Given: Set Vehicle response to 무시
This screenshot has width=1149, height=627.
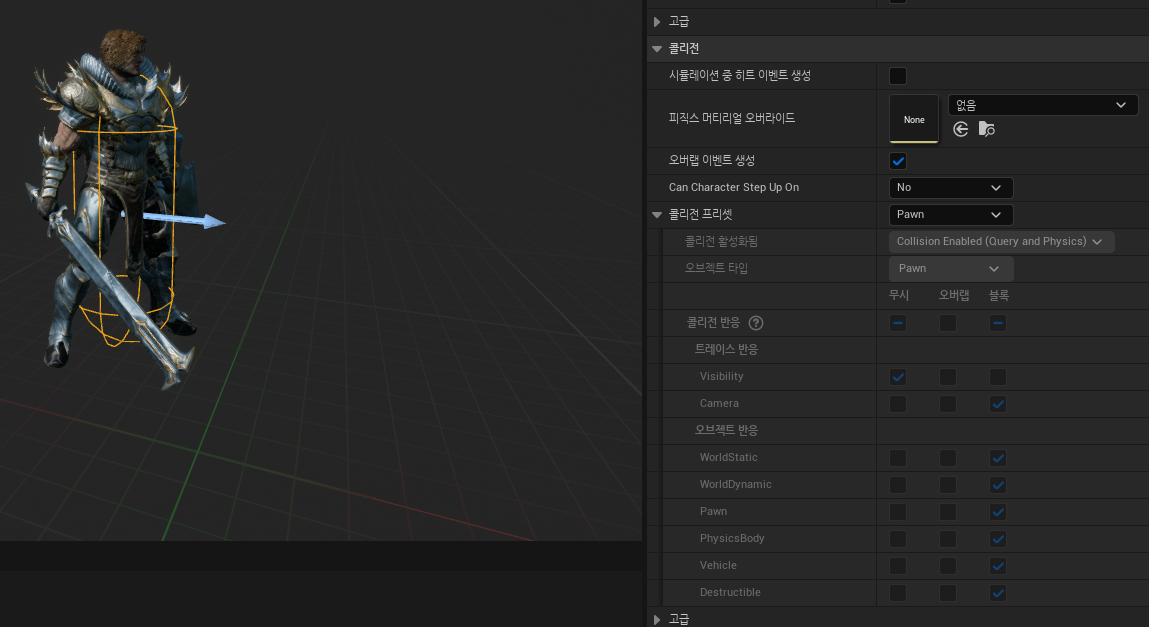Looking at the screenshot, I should tap(898, 566).
